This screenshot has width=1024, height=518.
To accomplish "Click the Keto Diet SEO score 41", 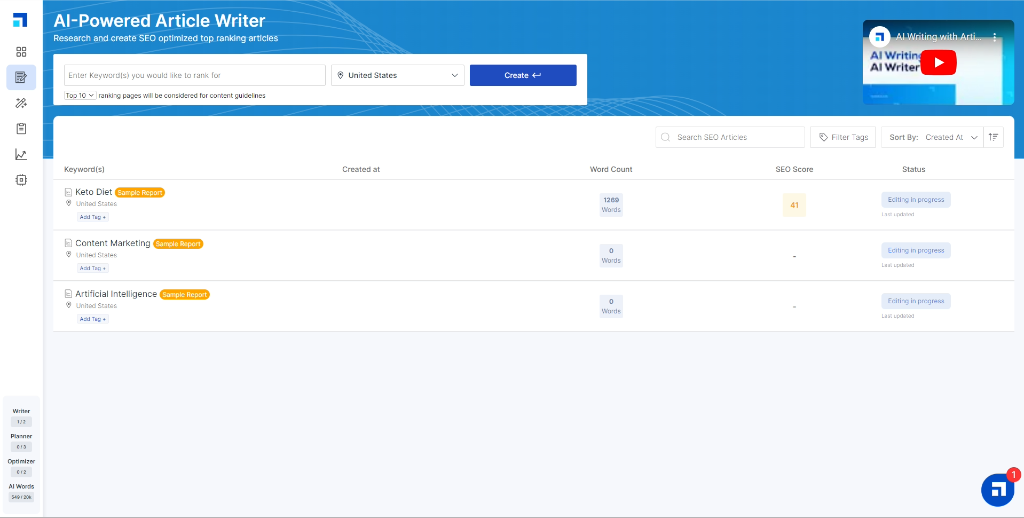I will coord(794,205).
